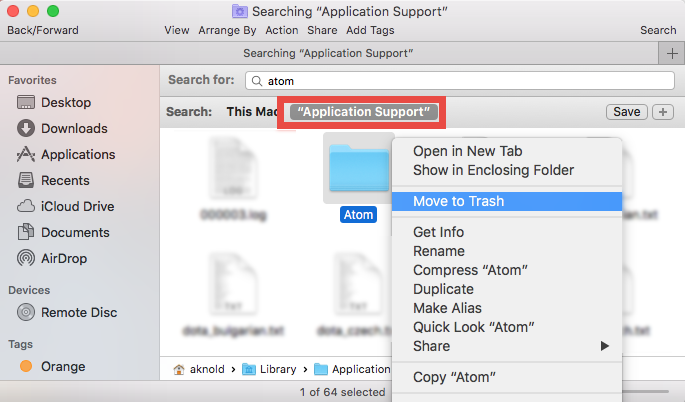This screenshot has width=685, height=402.
Task: Select the dota_bulgarian.txt file thumbnail
Action: point(233,284)
